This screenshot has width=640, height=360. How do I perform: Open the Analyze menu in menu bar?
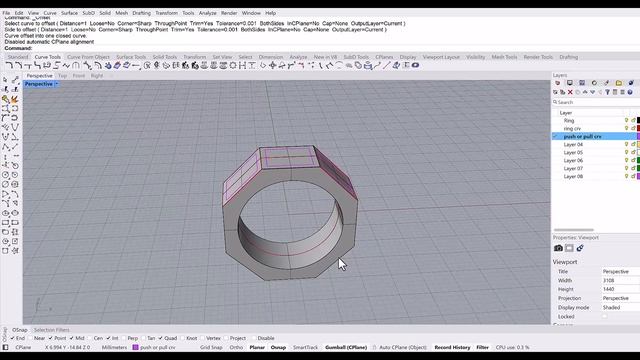tap(207, 13)
